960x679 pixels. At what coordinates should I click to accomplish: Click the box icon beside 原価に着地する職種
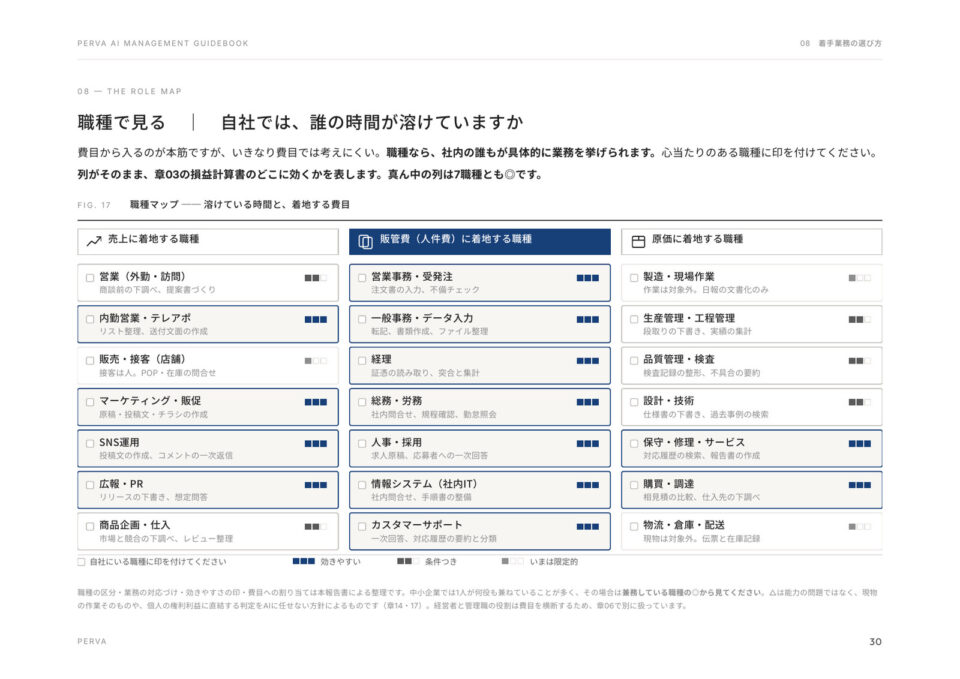(638, 241)
